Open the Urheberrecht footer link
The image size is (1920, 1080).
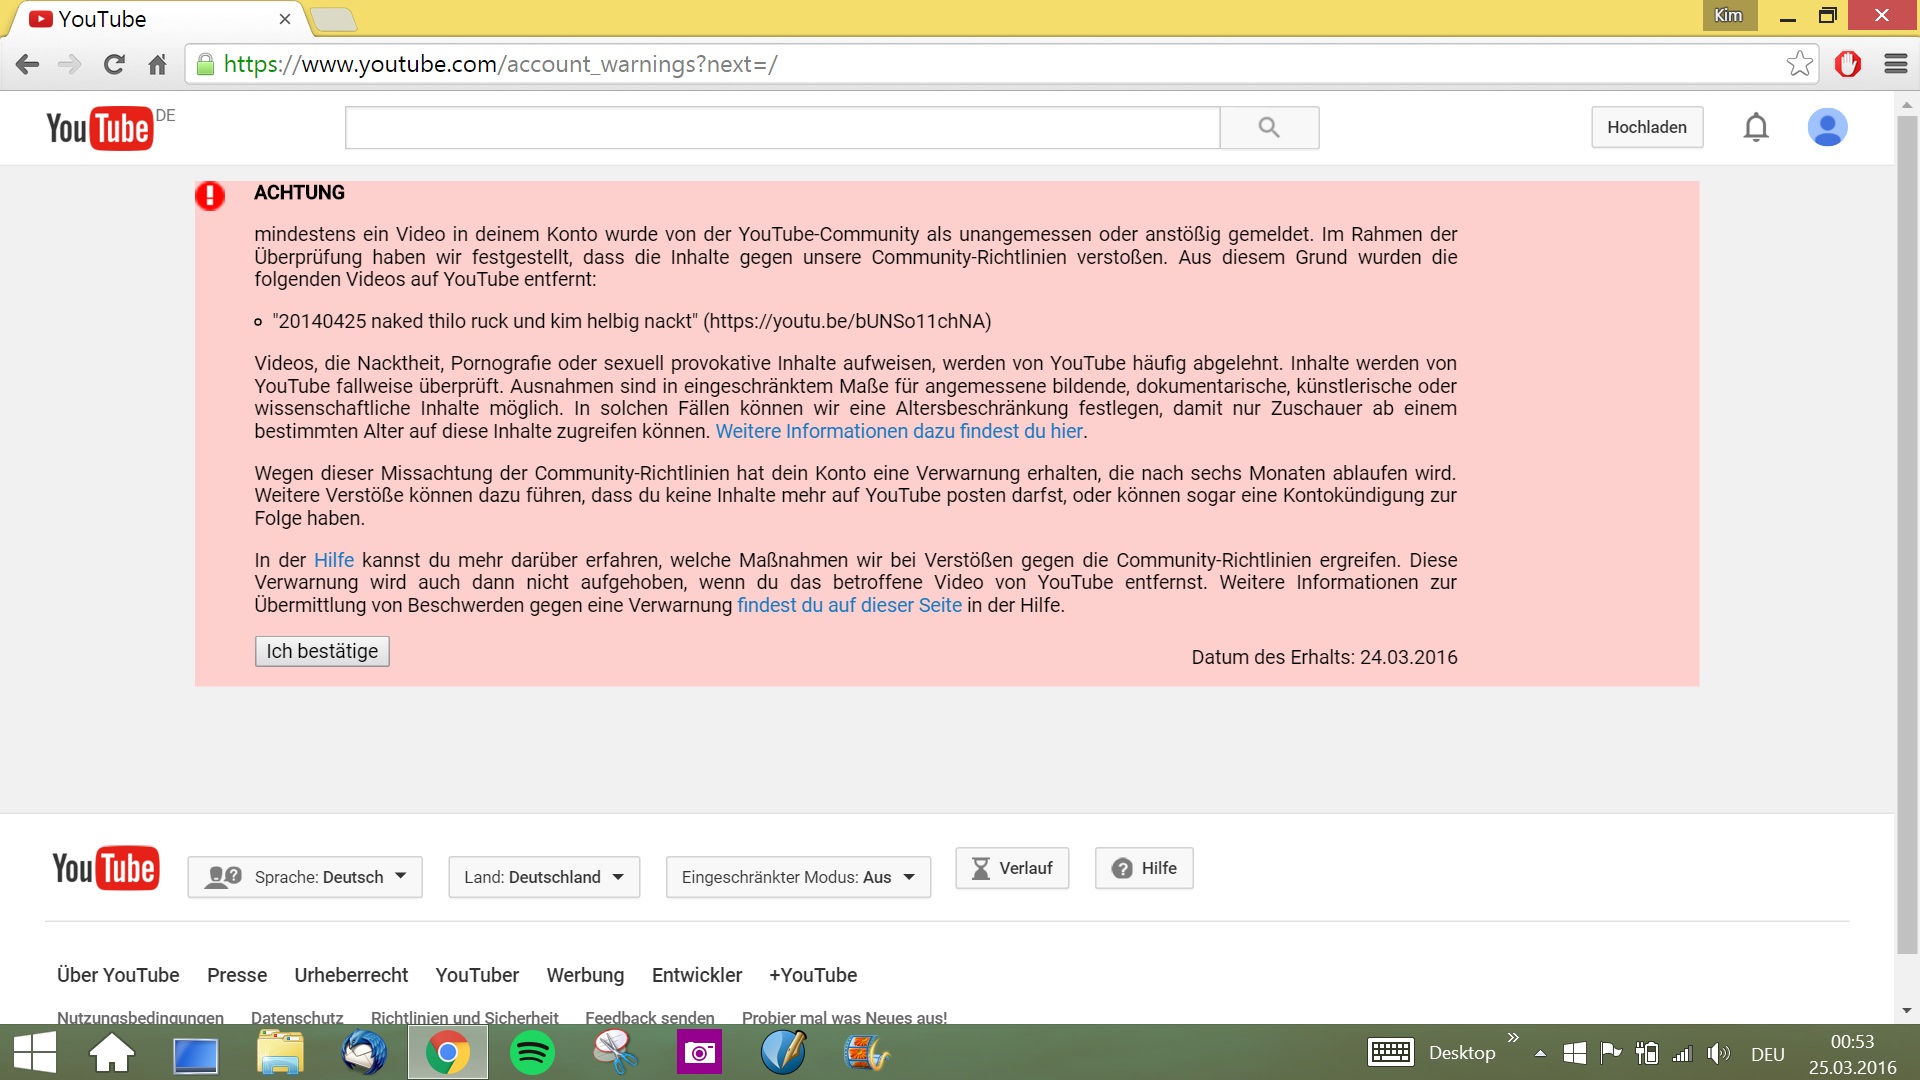click(351, 975)
